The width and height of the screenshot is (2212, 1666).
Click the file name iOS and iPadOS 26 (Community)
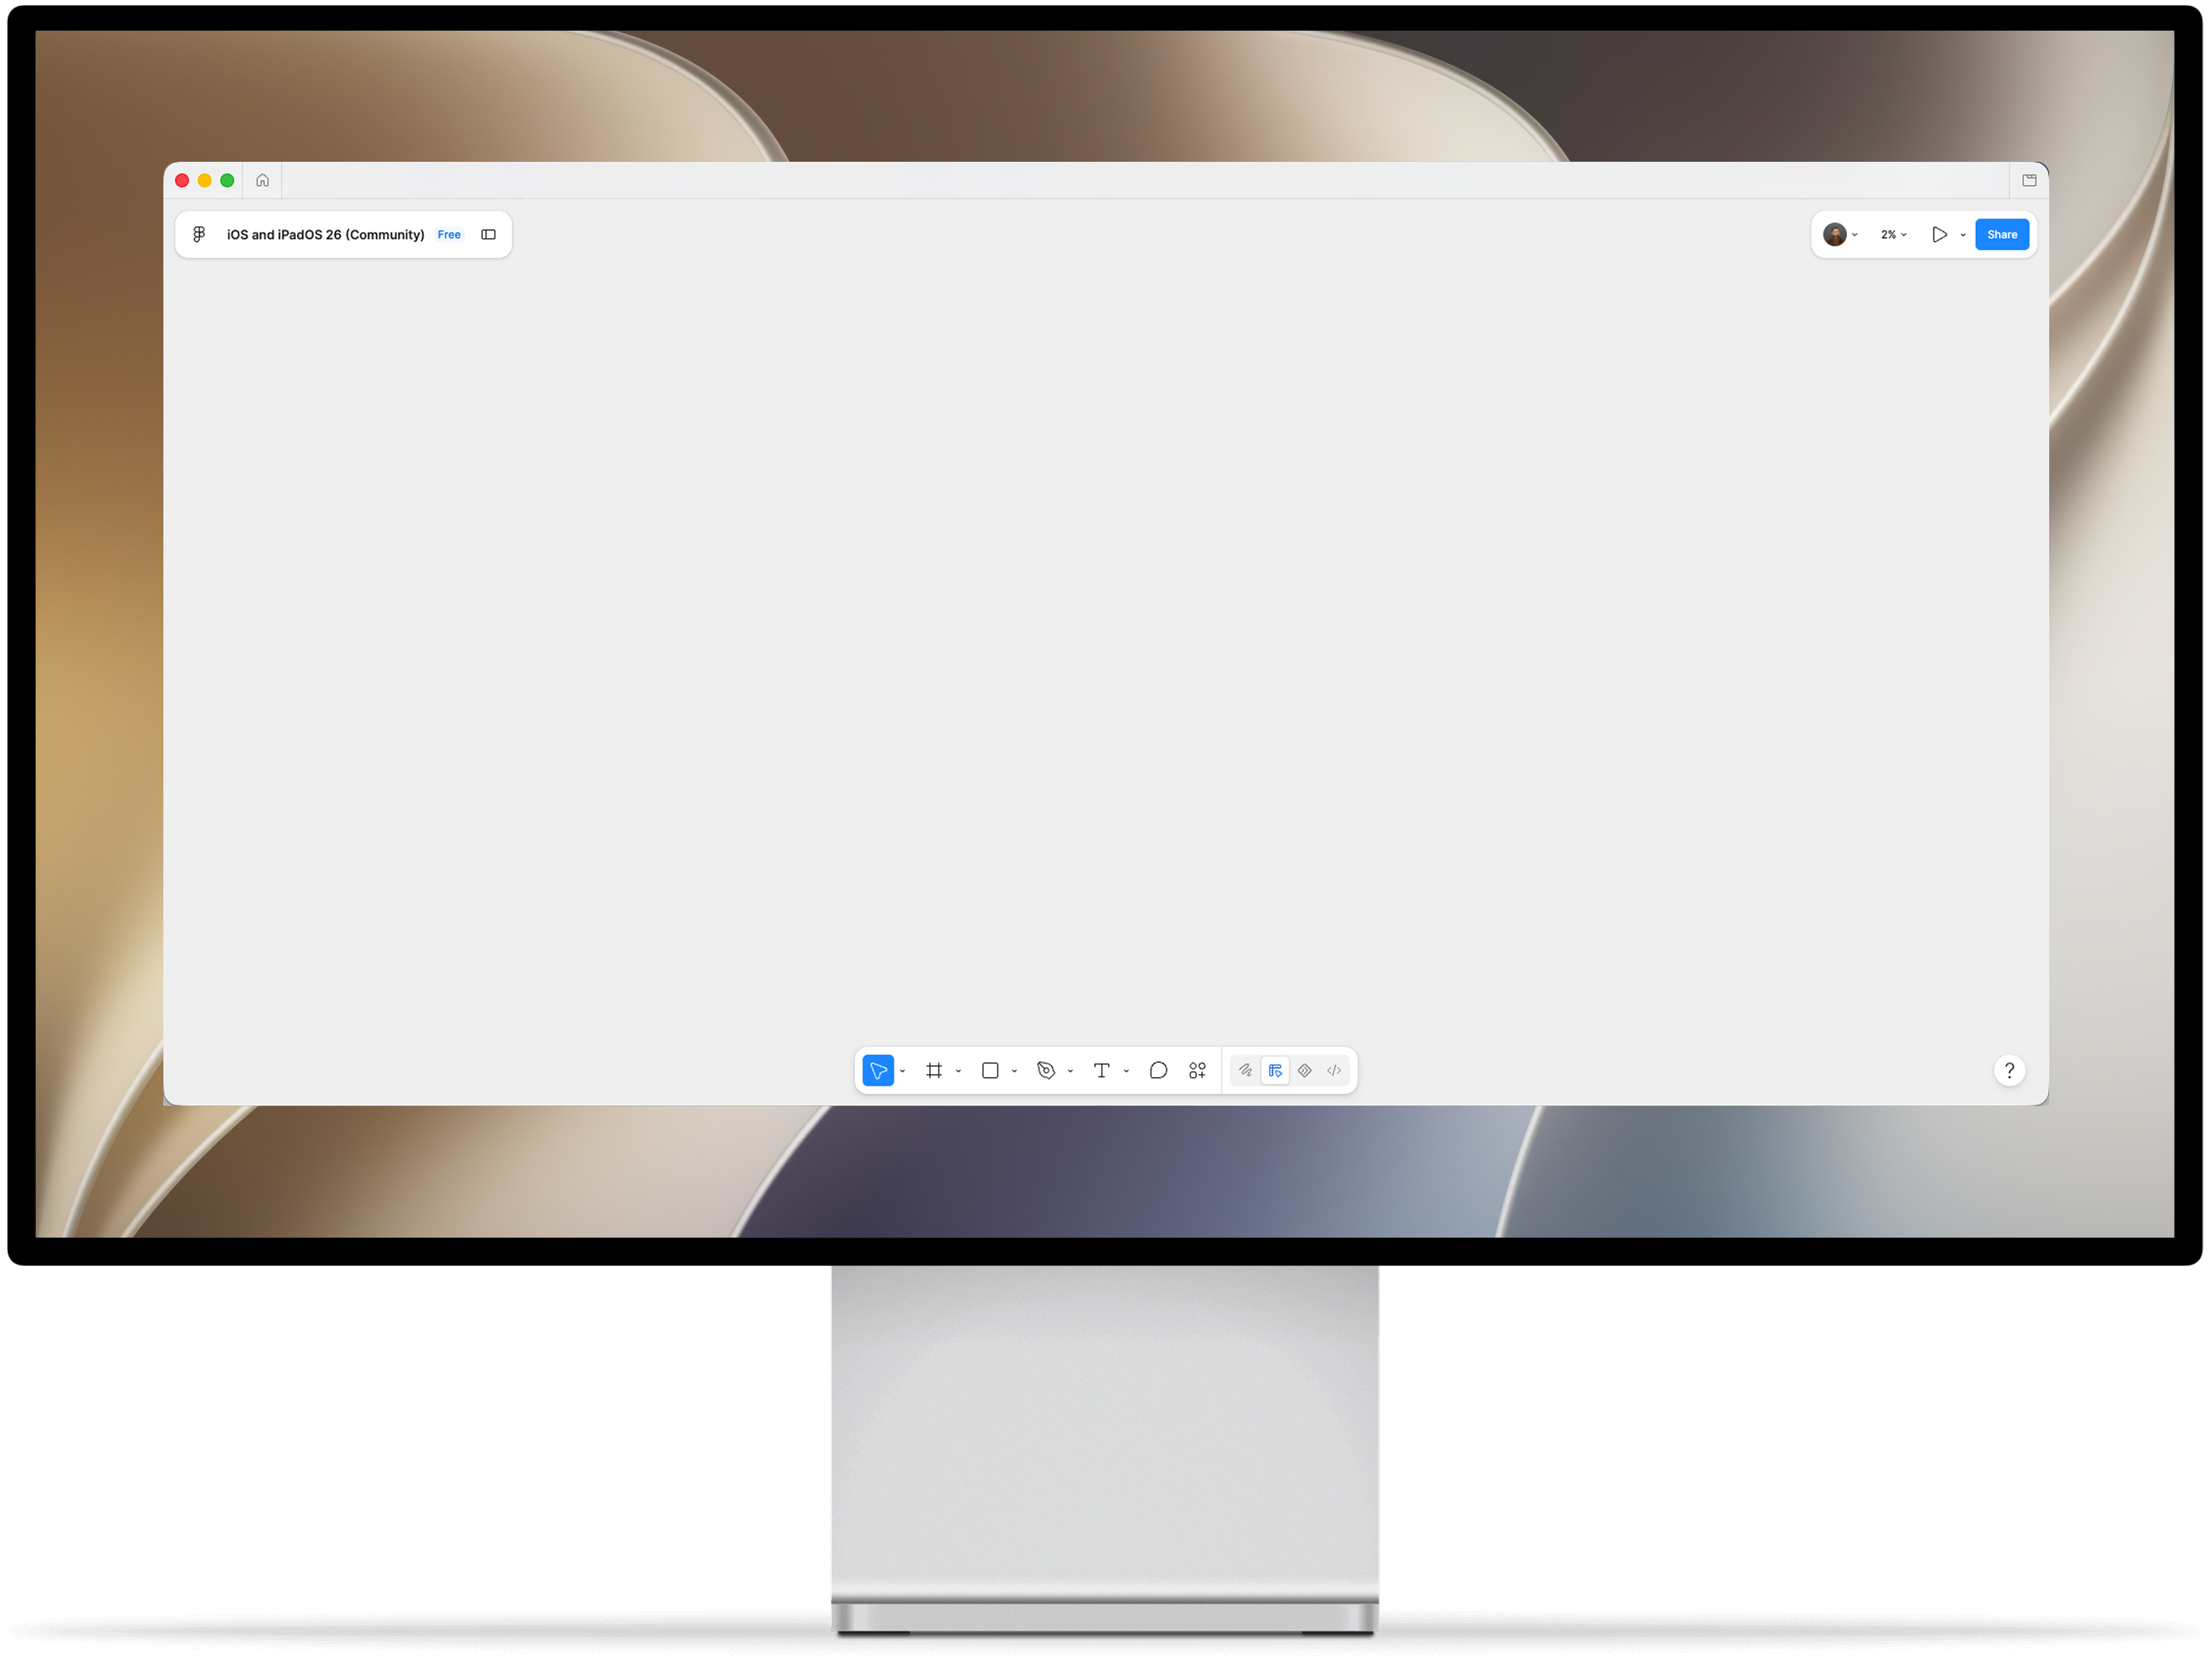(326, 235)
